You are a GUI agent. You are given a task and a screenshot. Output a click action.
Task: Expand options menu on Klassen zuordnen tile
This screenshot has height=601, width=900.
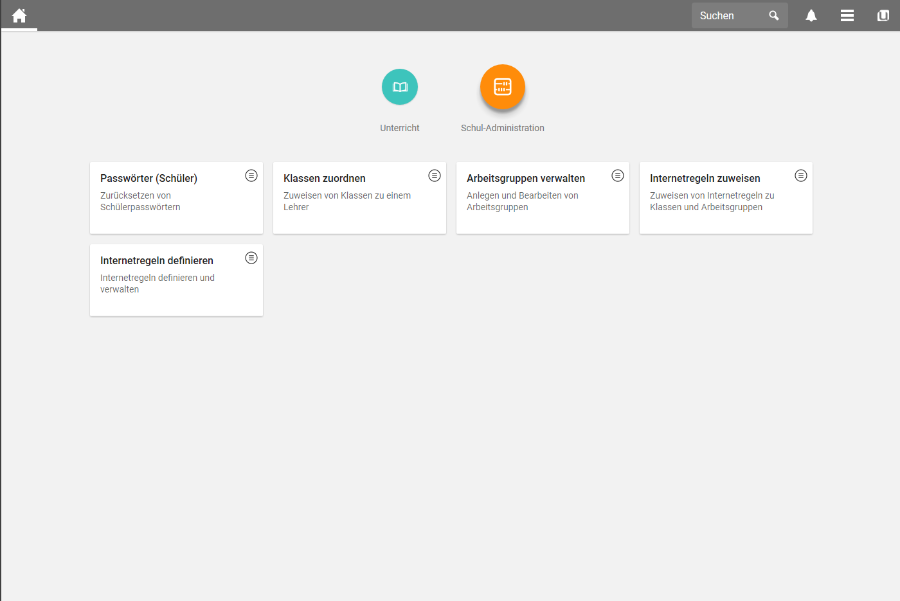[x=434, y=175]
